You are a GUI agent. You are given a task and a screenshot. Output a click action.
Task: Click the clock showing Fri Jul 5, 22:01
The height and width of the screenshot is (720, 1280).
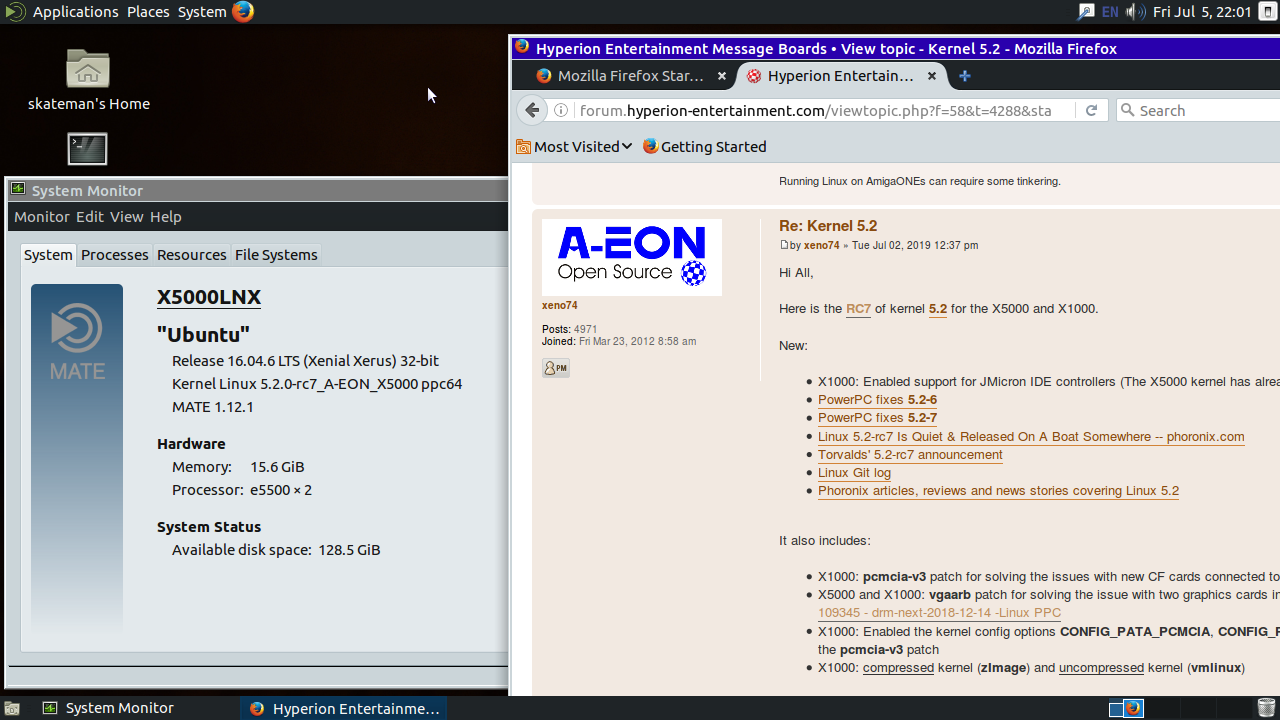click(x=1202, y=12)
